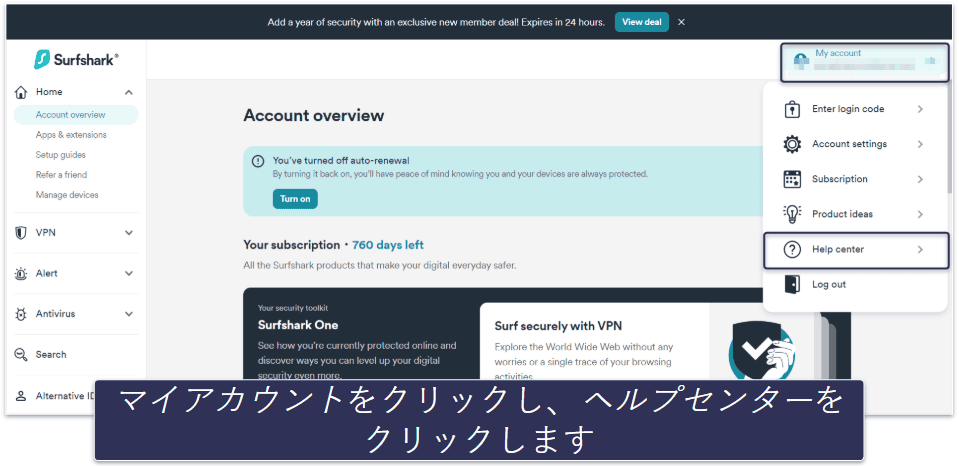Click the Search magnifier icon in sidebar
Screen dimensions: 959x466
(x=21, y=355)
